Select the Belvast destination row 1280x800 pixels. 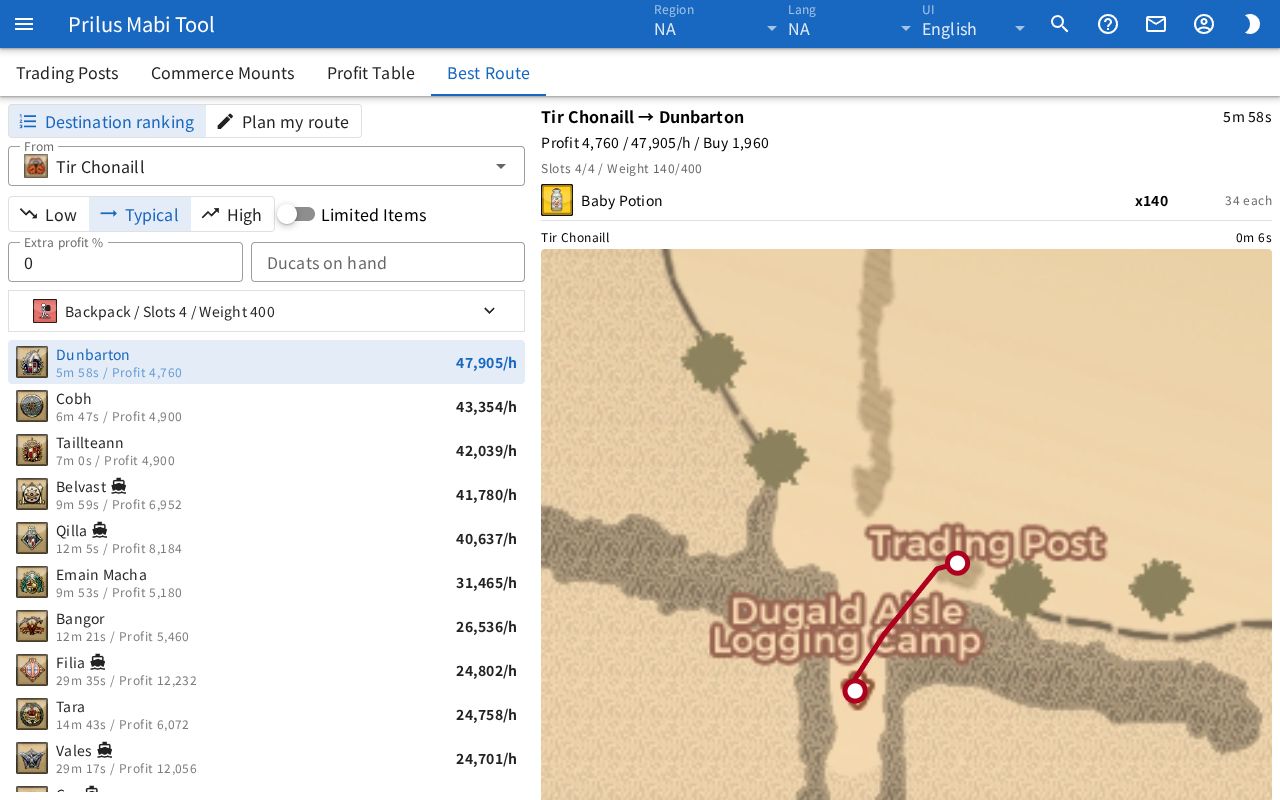click(x=266, y=494)
